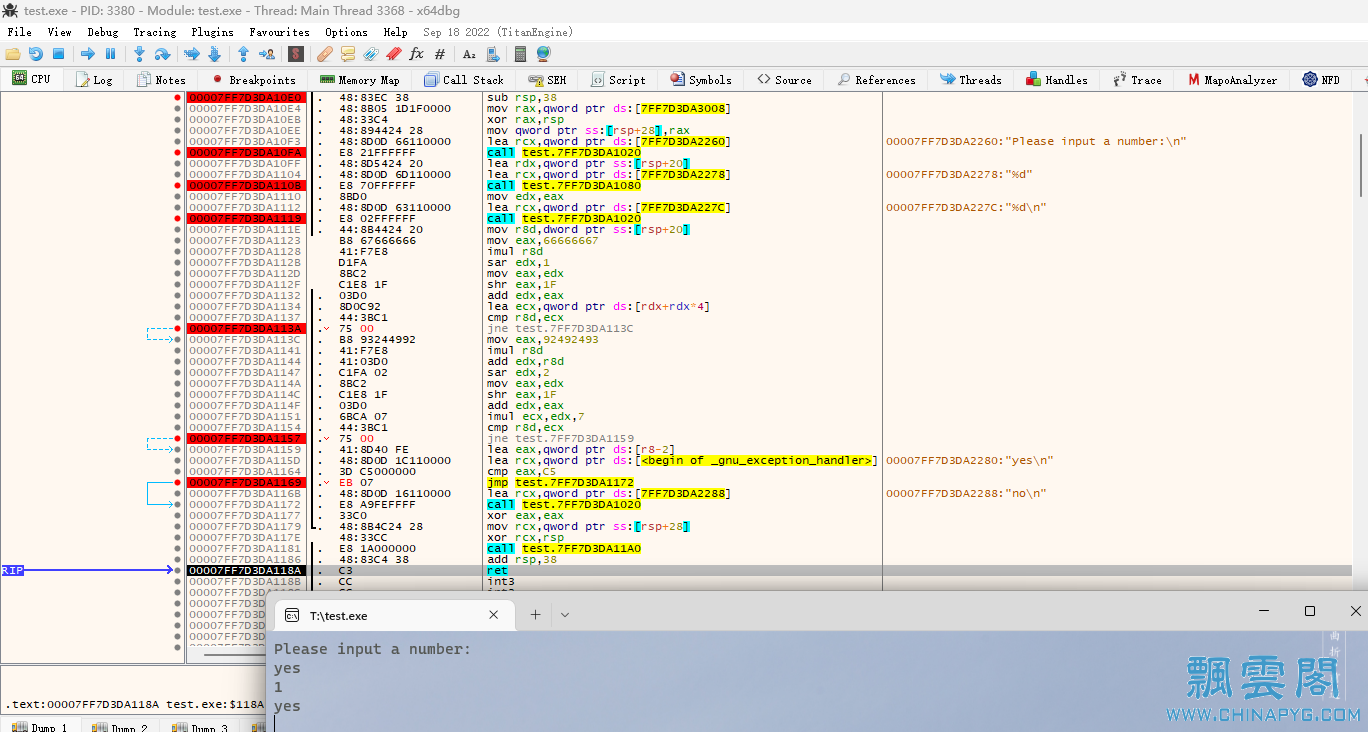Image resolution: width=1368 pixels, height=732 pixels.
Task: Open the Plugins menu
Action: click(x=212, y=32)
